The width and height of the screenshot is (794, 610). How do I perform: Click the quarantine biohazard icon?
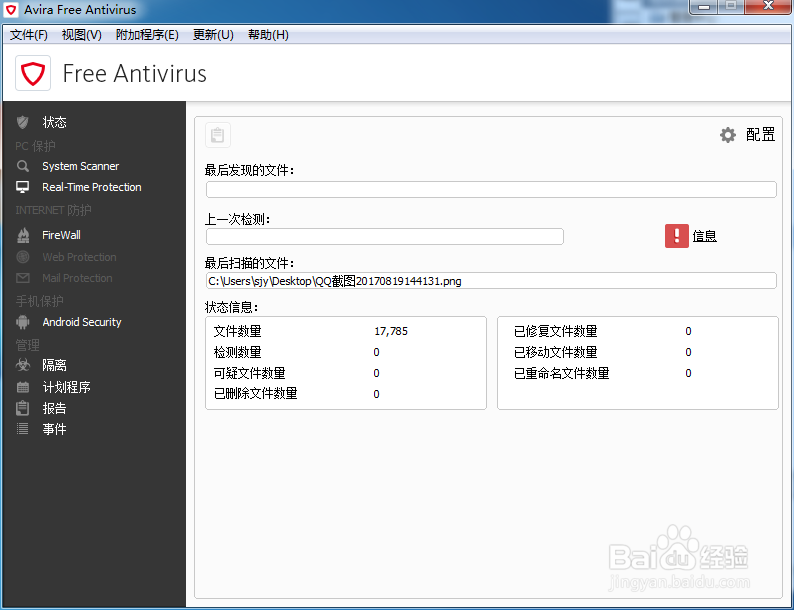tap(23, 364)
